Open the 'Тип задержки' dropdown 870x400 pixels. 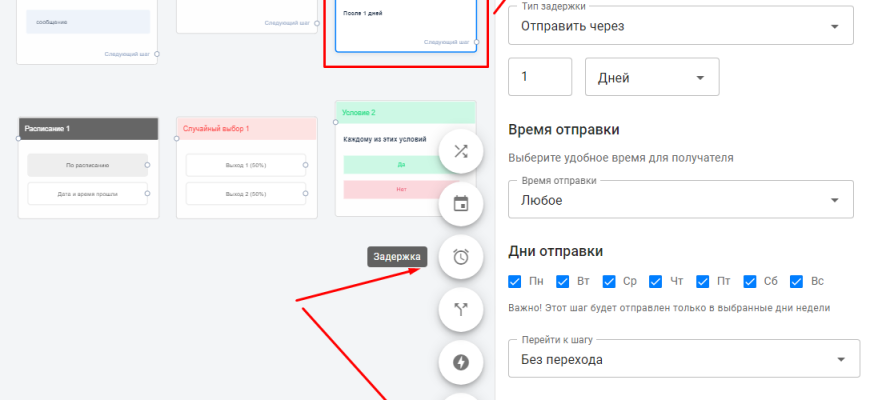click(680, 26)
